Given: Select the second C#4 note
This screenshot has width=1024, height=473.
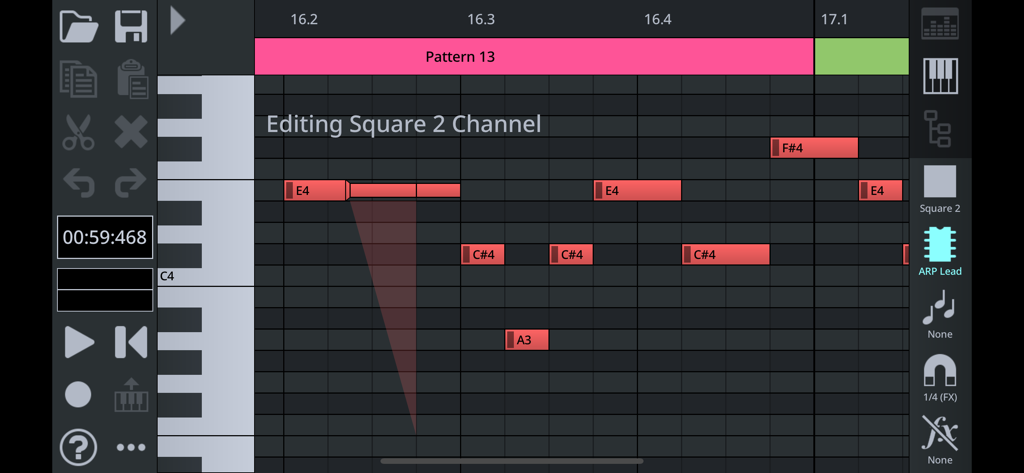Looking at the screenshot, I should pos(571,254).
